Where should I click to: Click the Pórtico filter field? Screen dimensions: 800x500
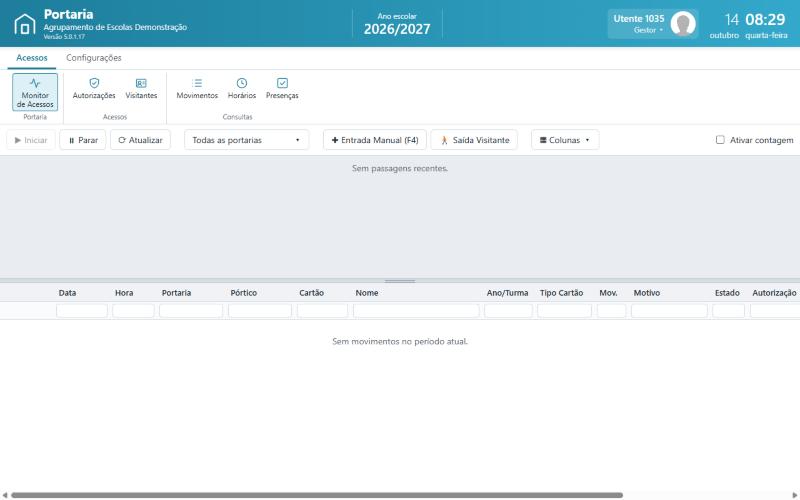(260, 310)
